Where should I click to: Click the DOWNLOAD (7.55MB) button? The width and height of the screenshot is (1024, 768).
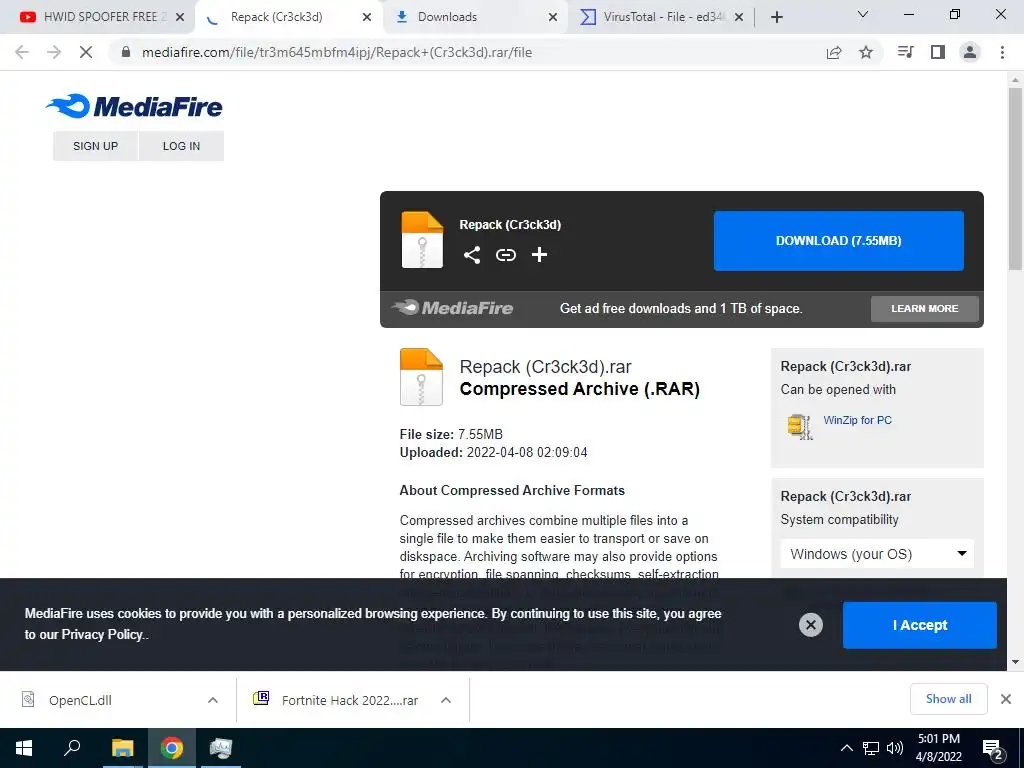839,240
